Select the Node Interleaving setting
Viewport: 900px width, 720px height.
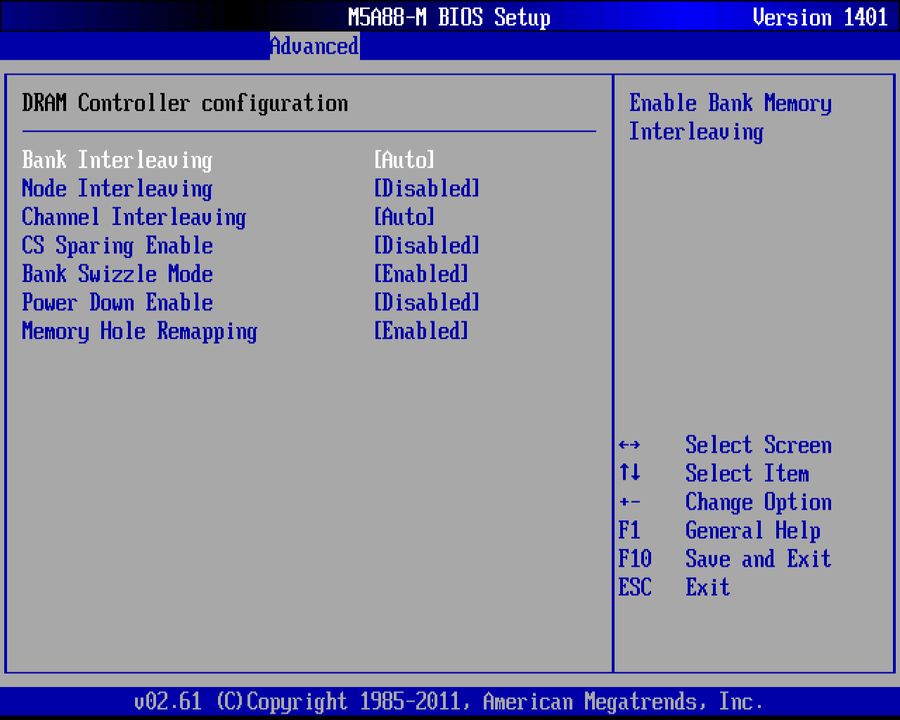click(117, 189)
